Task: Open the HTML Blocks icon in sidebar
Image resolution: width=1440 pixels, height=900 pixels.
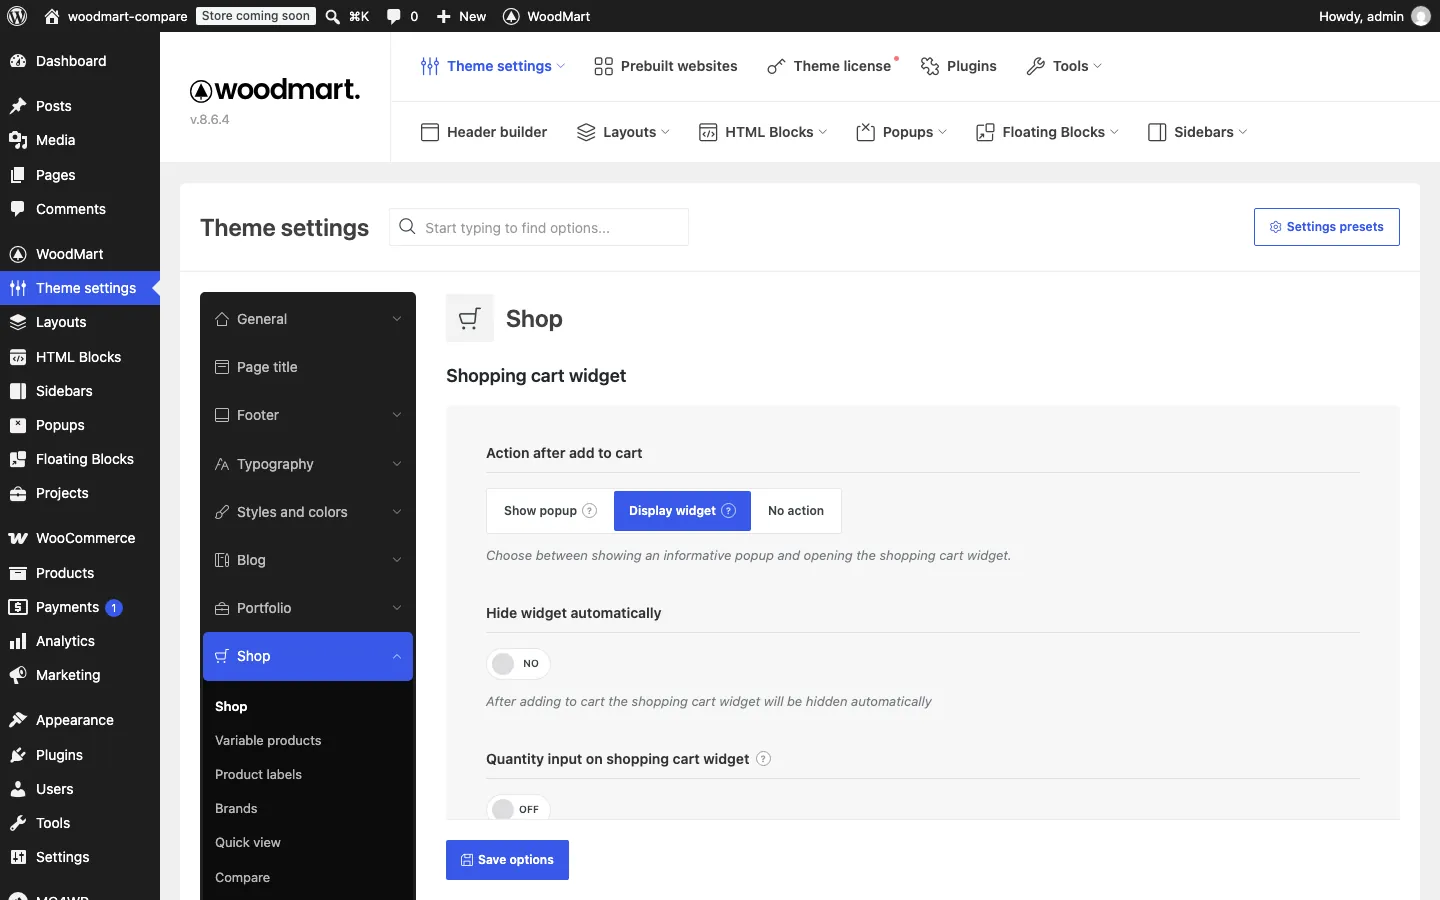Action: click(18, 357)
